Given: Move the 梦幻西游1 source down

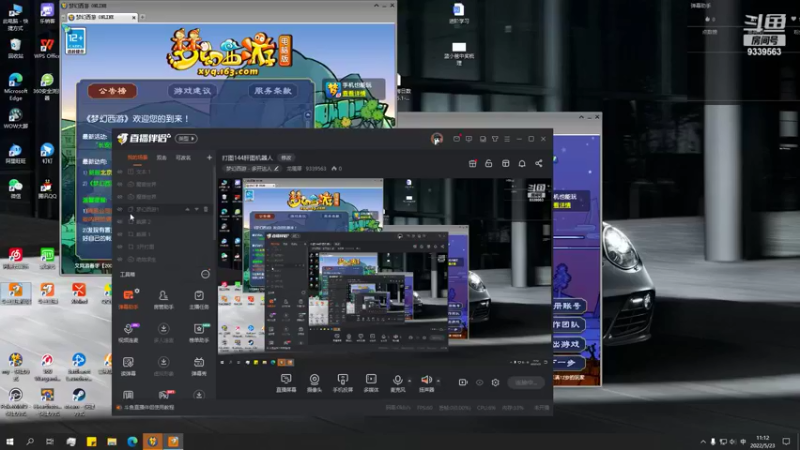Looking at the screenshot, I should point(196,209).
